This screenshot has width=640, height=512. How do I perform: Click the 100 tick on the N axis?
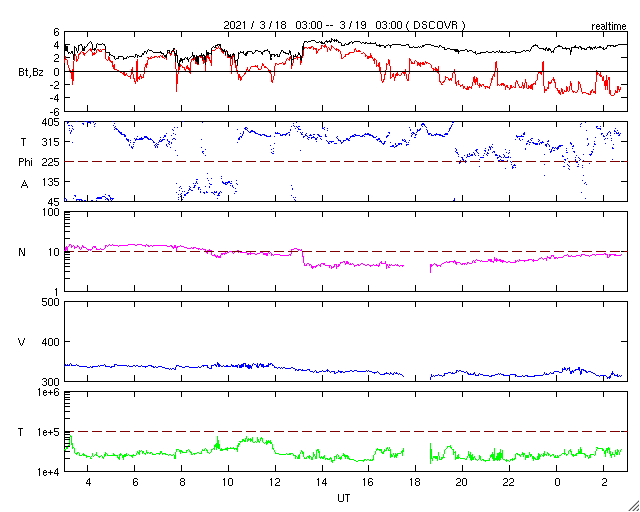click(x=51, y=212)
